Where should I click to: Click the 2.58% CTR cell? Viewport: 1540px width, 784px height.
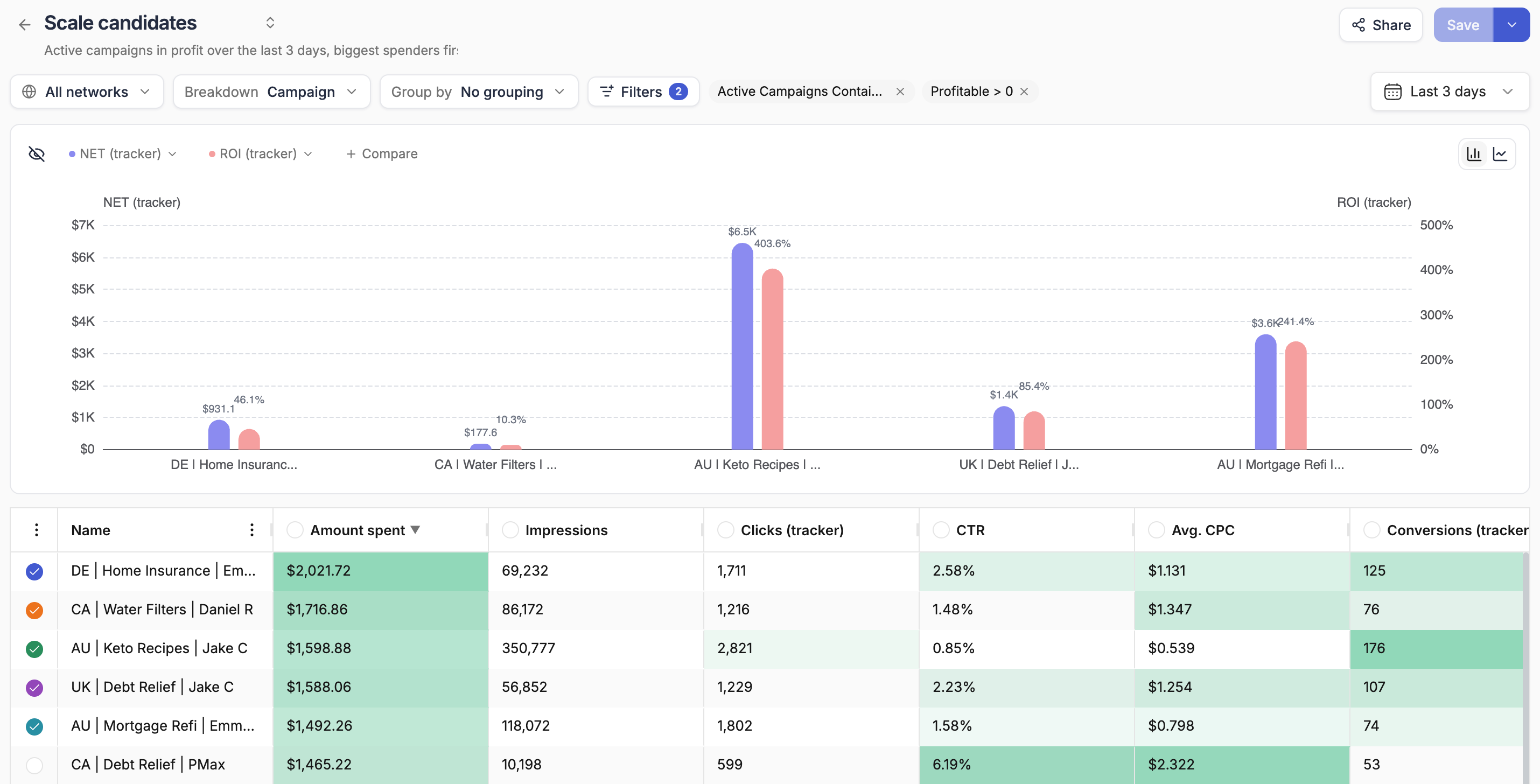[1026, 571]
